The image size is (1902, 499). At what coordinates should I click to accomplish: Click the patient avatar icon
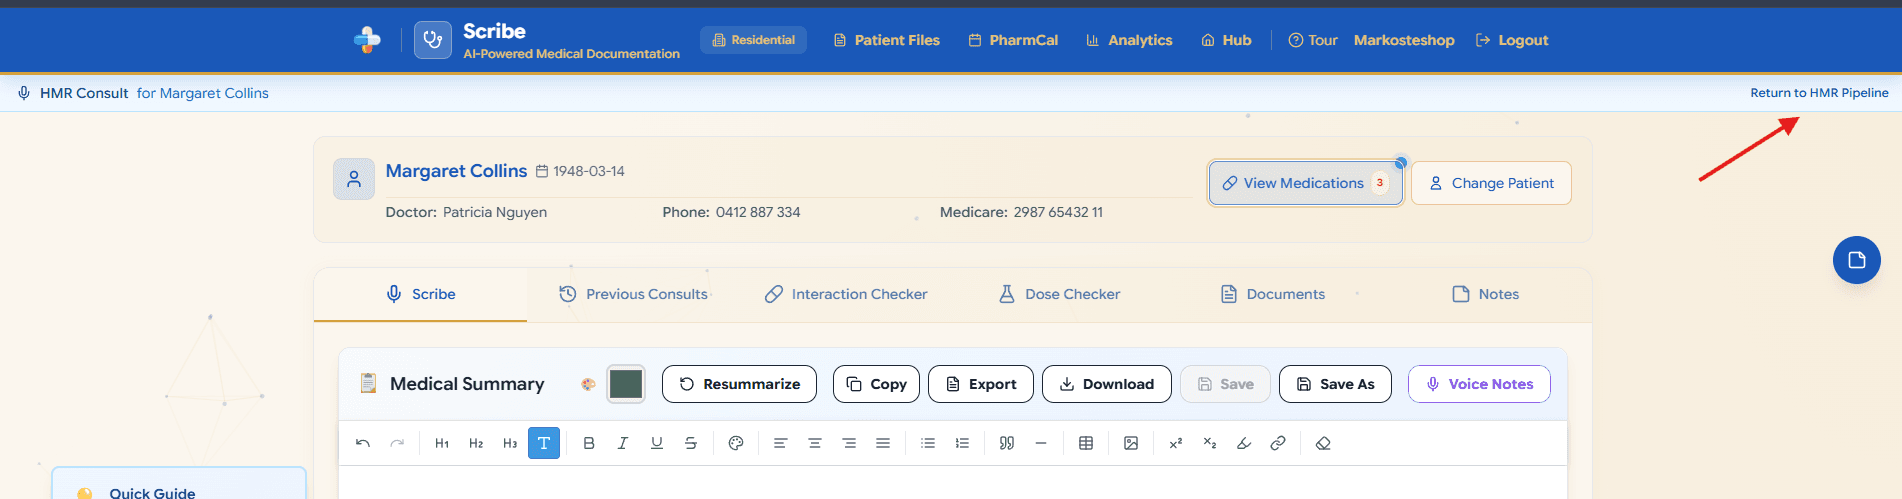coord(354,179)
